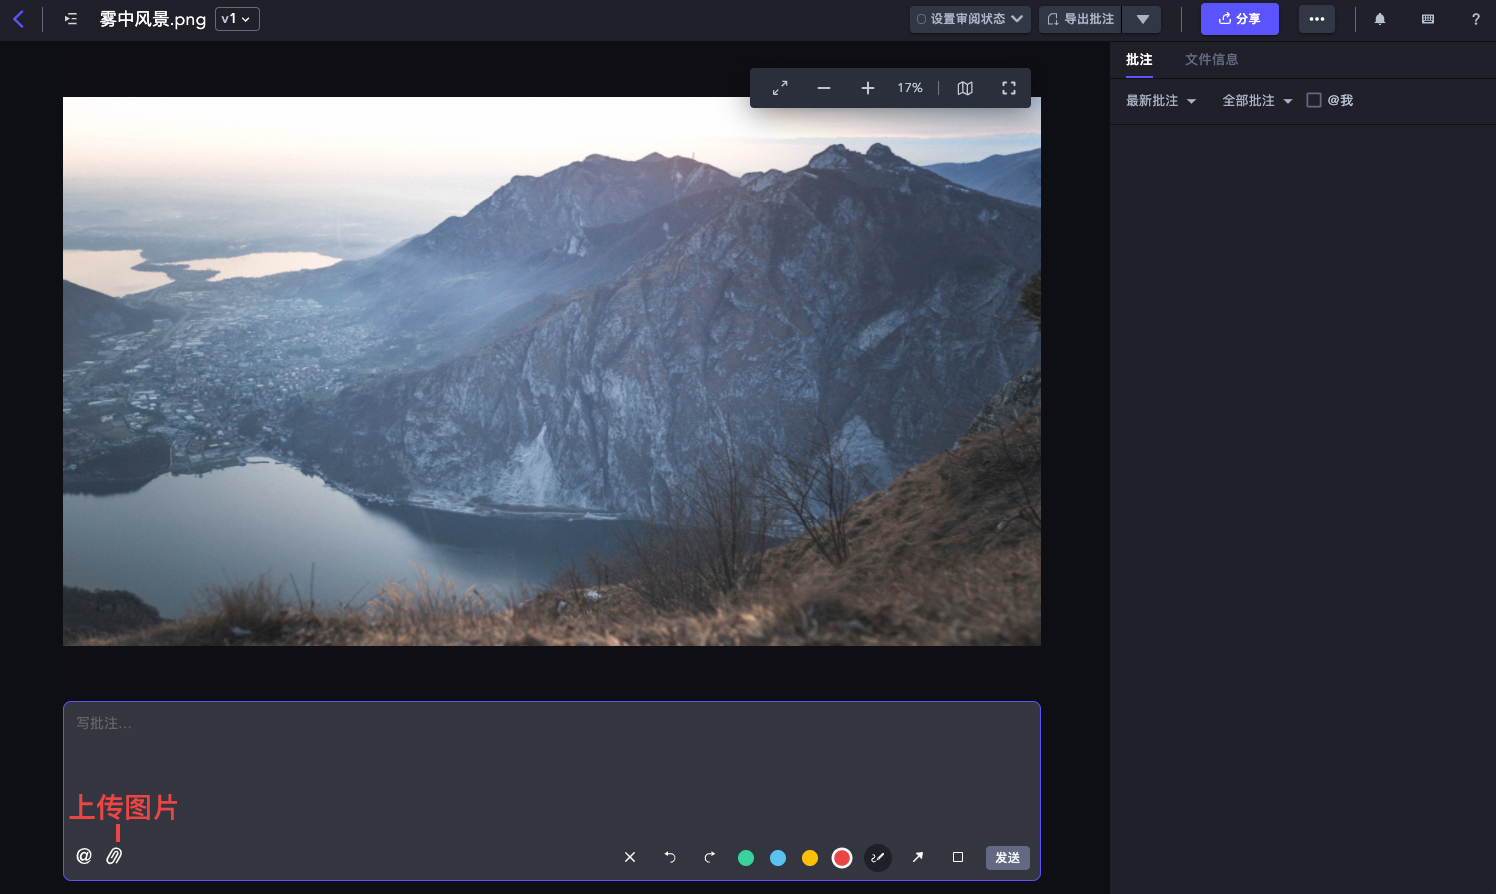Select the rectangle annotation tool

958,857
